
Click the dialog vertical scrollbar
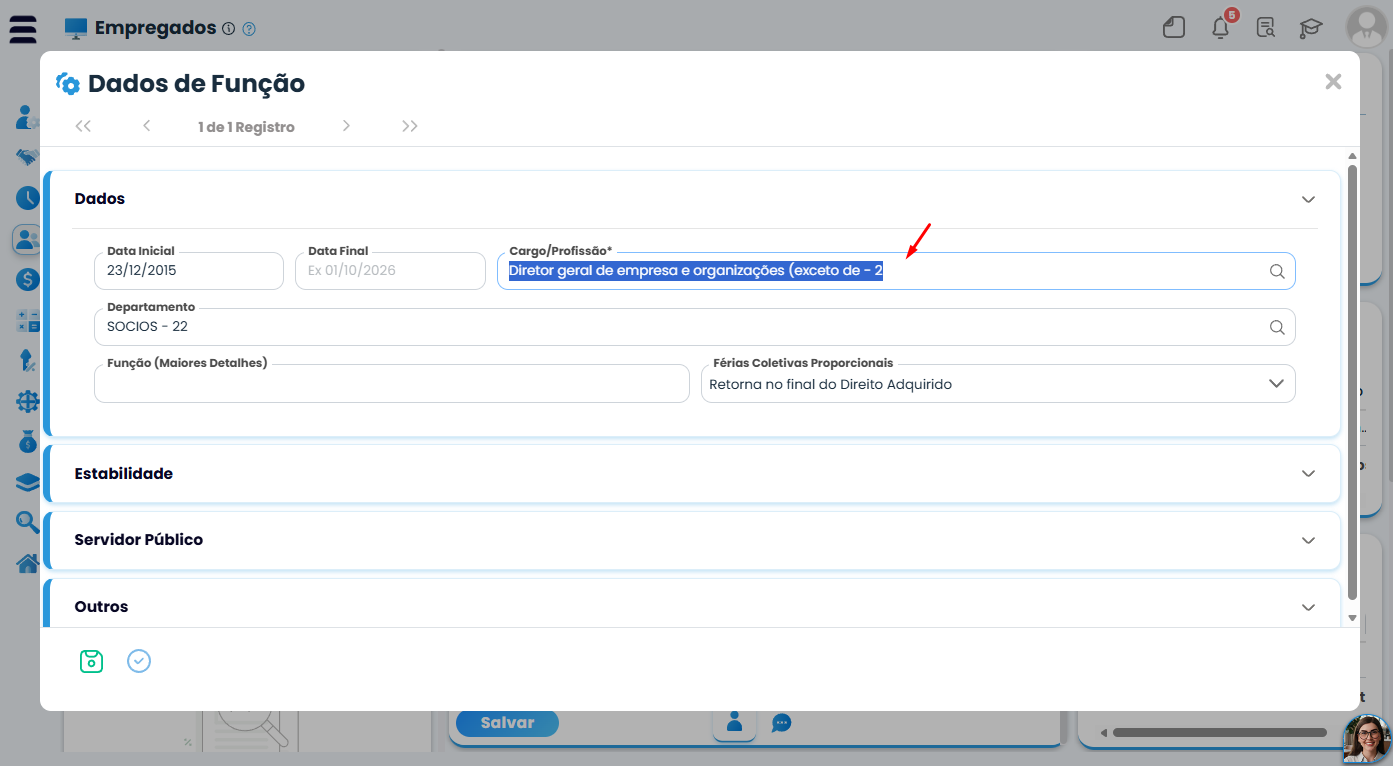pyautogui.click(x=1353, y=385)
